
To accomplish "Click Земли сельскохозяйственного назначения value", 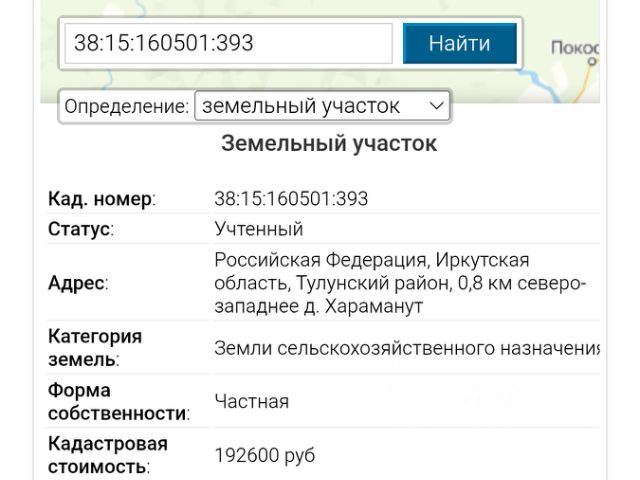I will tap(407, 348).
